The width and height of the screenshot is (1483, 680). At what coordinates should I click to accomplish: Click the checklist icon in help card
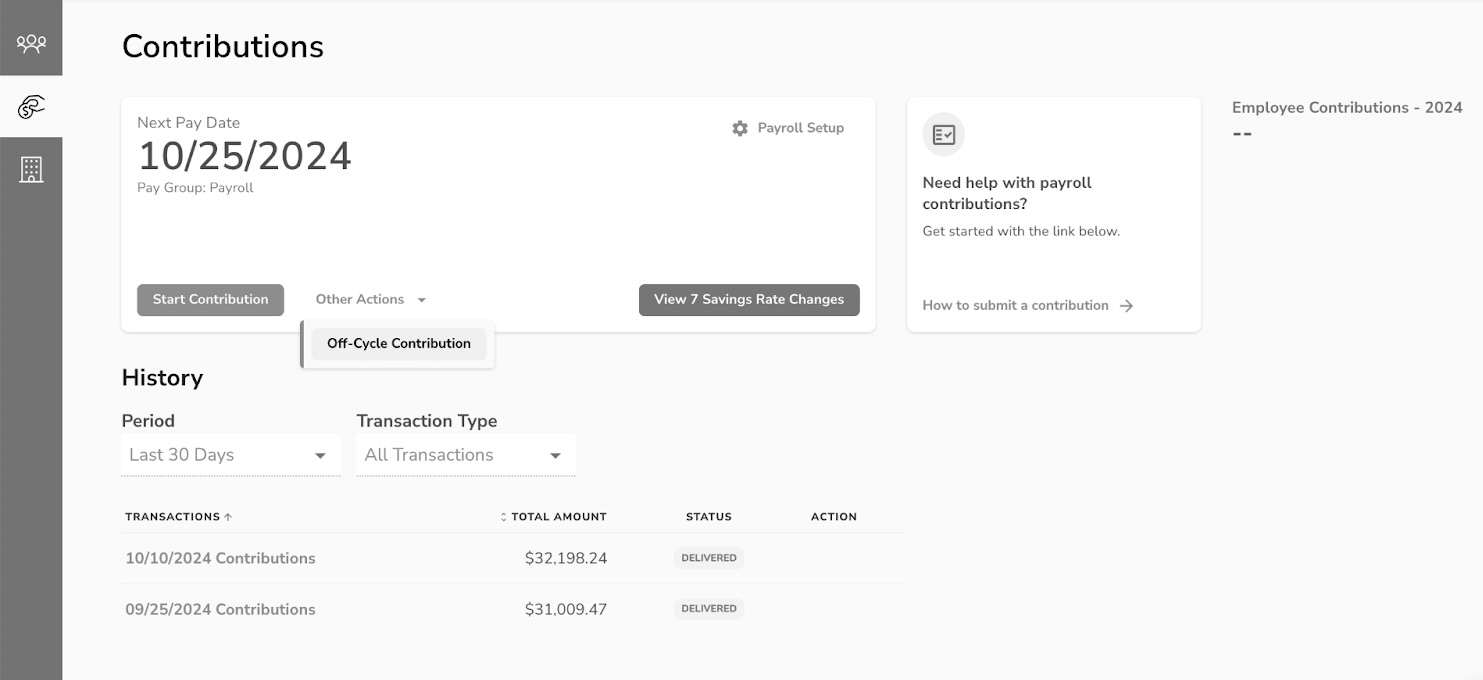(x=943, y=134)
